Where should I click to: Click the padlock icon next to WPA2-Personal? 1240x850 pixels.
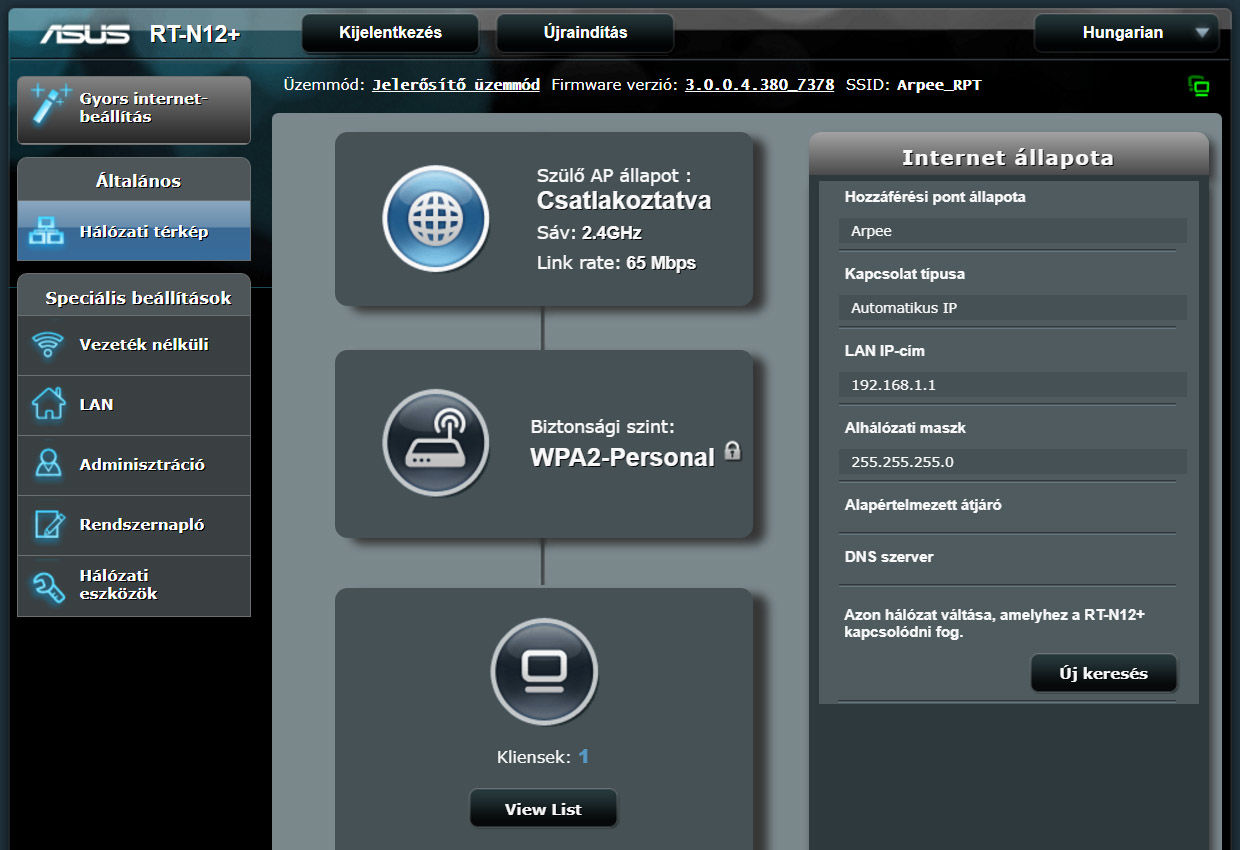coord(732,450)
